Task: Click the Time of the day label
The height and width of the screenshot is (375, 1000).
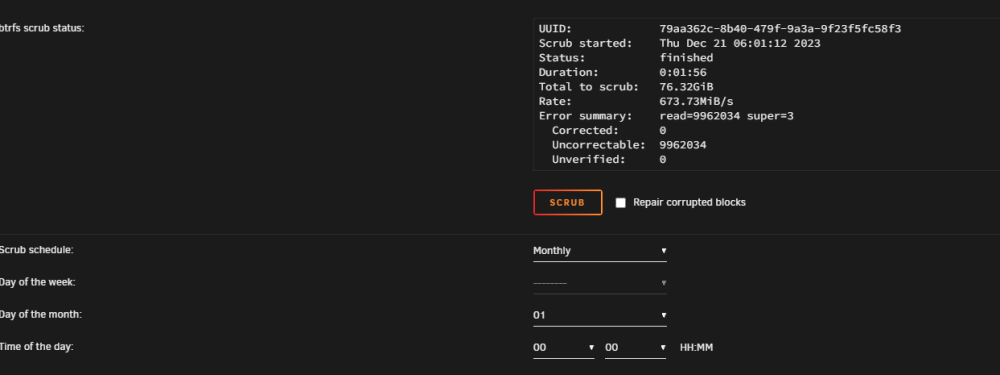Action: point(36,347)
